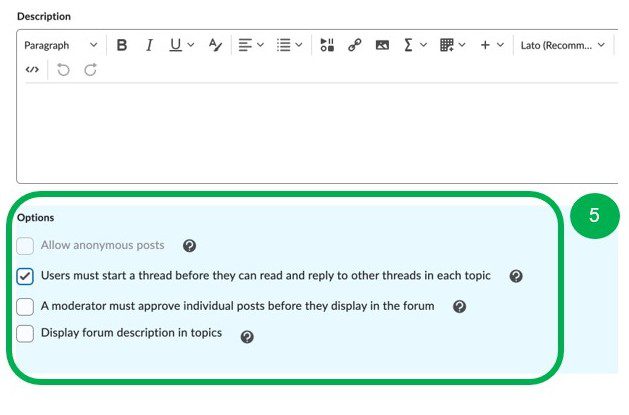Viewport: 629px width, 415px height.
Task: Enable Allow anonymous posts checkbox
Action: click(25, 246)
